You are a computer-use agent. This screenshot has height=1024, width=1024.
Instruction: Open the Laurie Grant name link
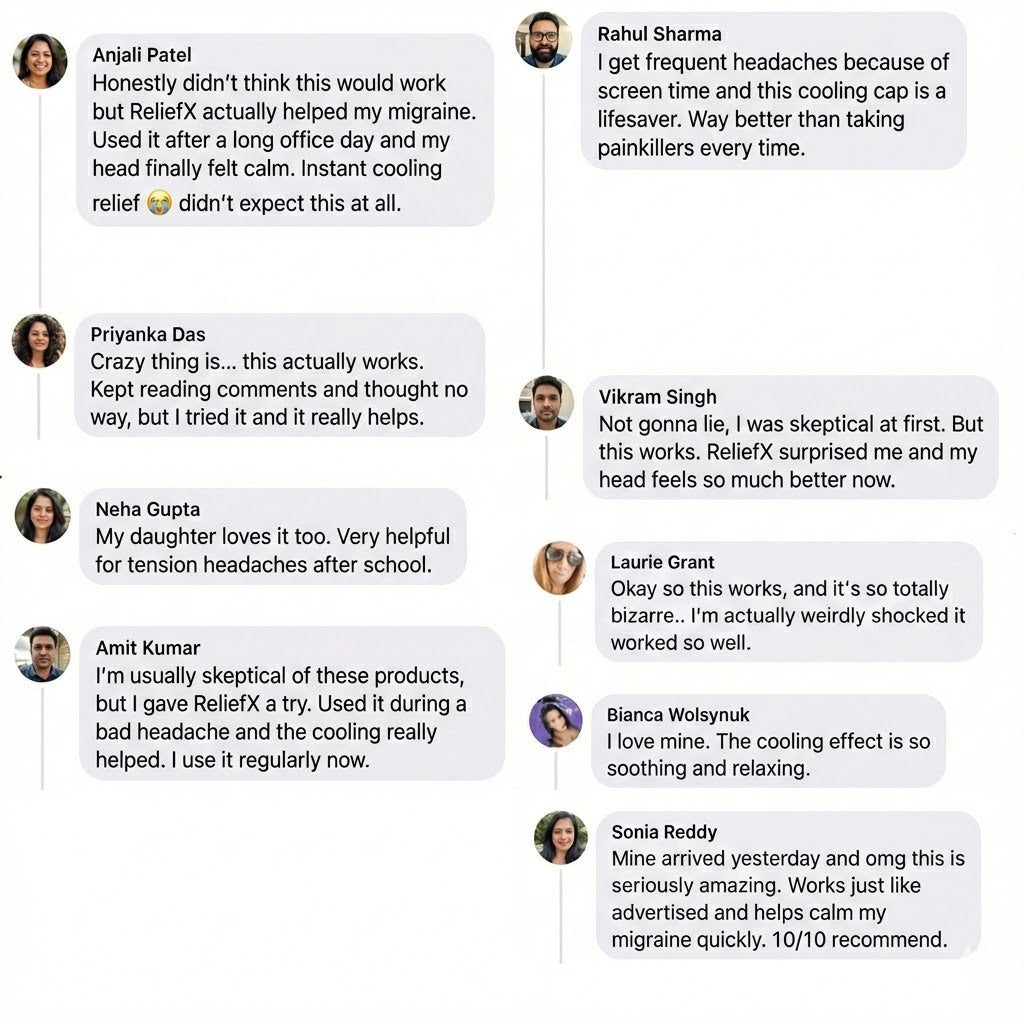662,562
